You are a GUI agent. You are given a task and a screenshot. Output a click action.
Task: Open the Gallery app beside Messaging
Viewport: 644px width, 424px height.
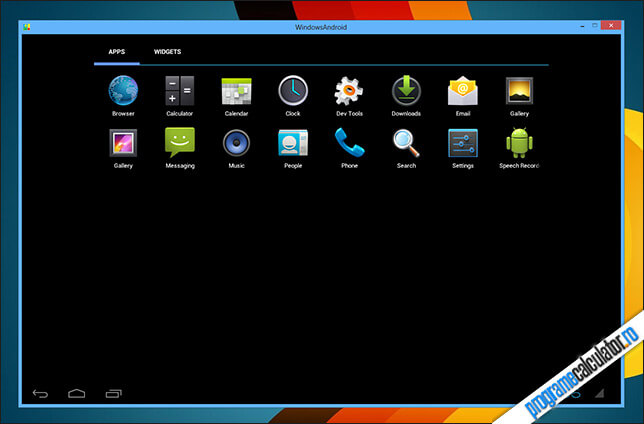click(x=123, y=148)
